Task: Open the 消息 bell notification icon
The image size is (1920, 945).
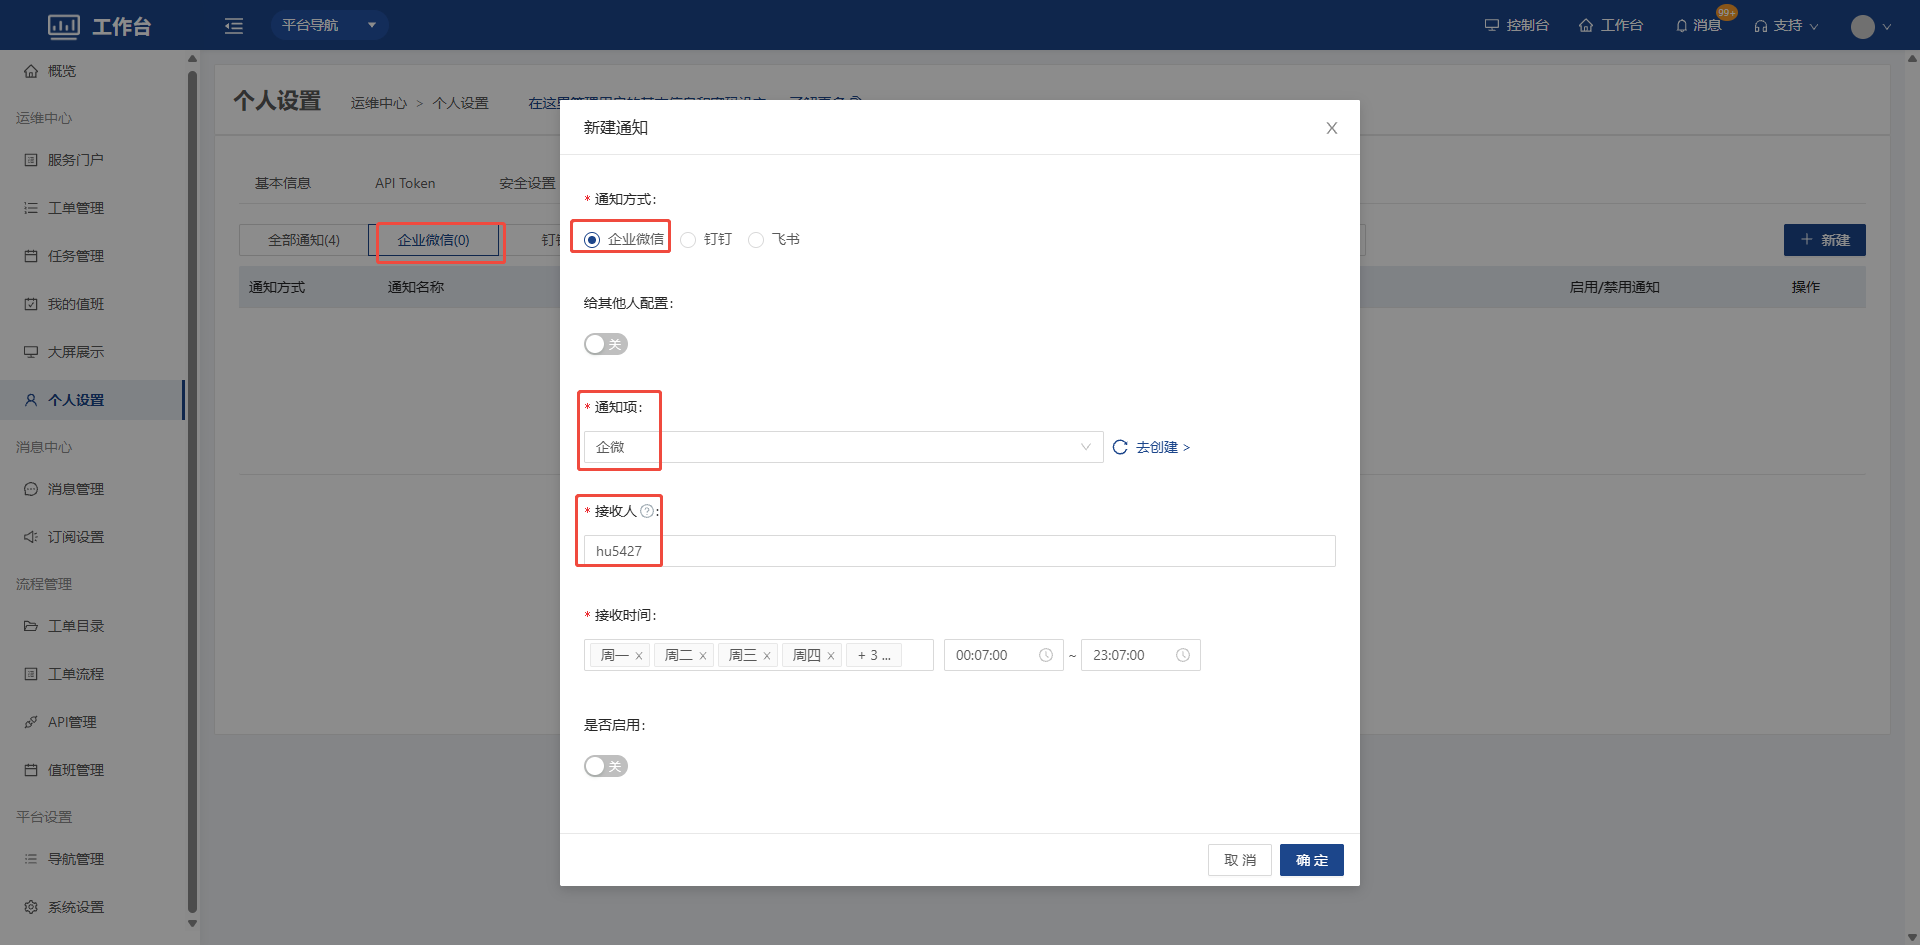Action: pos(1682,26)
